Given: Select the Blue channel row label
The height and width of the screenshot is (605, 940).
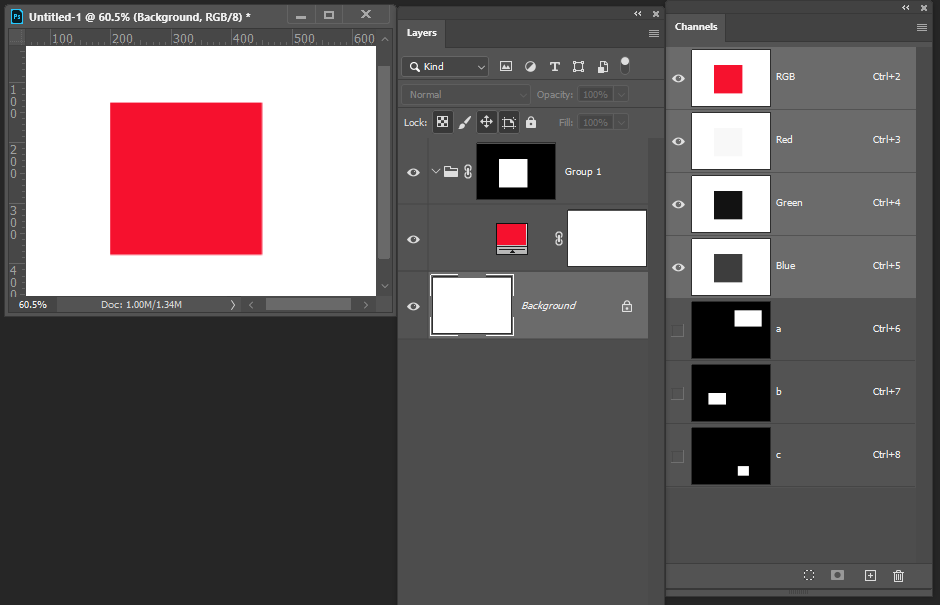Looking at the screenshot, I should pyautogui.click(x=785, y=266).
